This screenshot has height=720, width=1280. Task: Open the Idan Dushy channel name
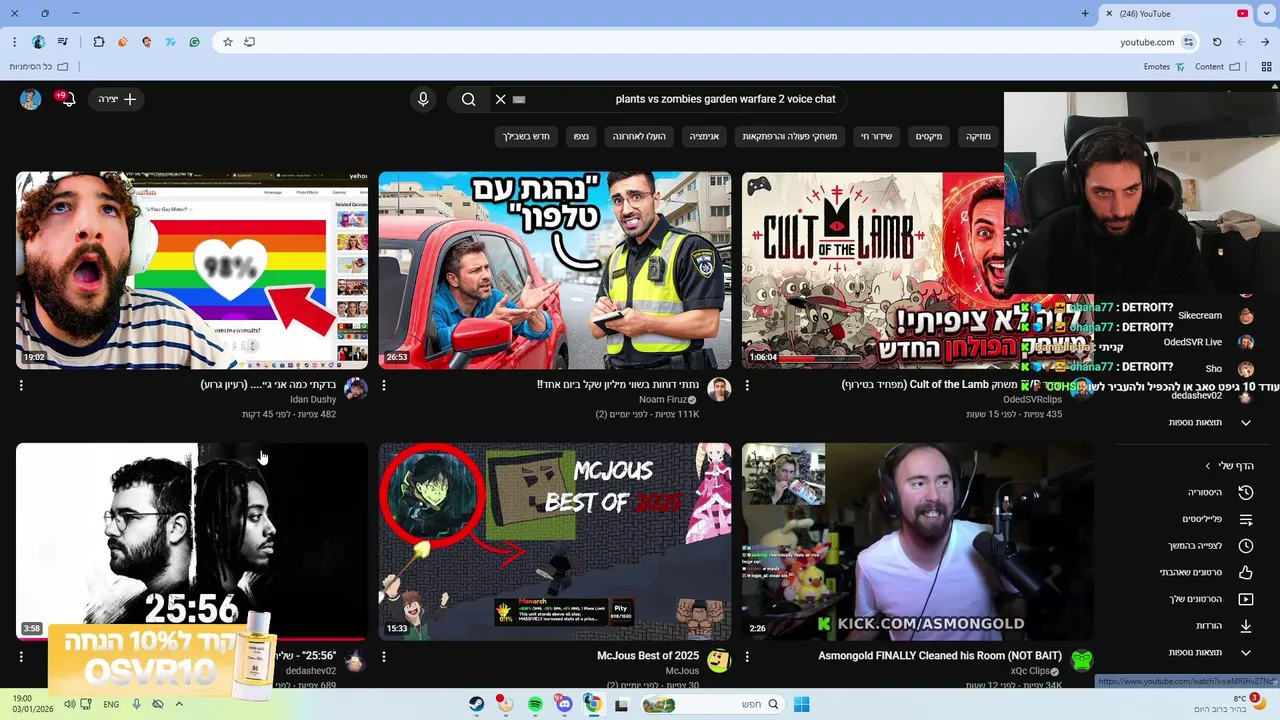pos(313,400)
